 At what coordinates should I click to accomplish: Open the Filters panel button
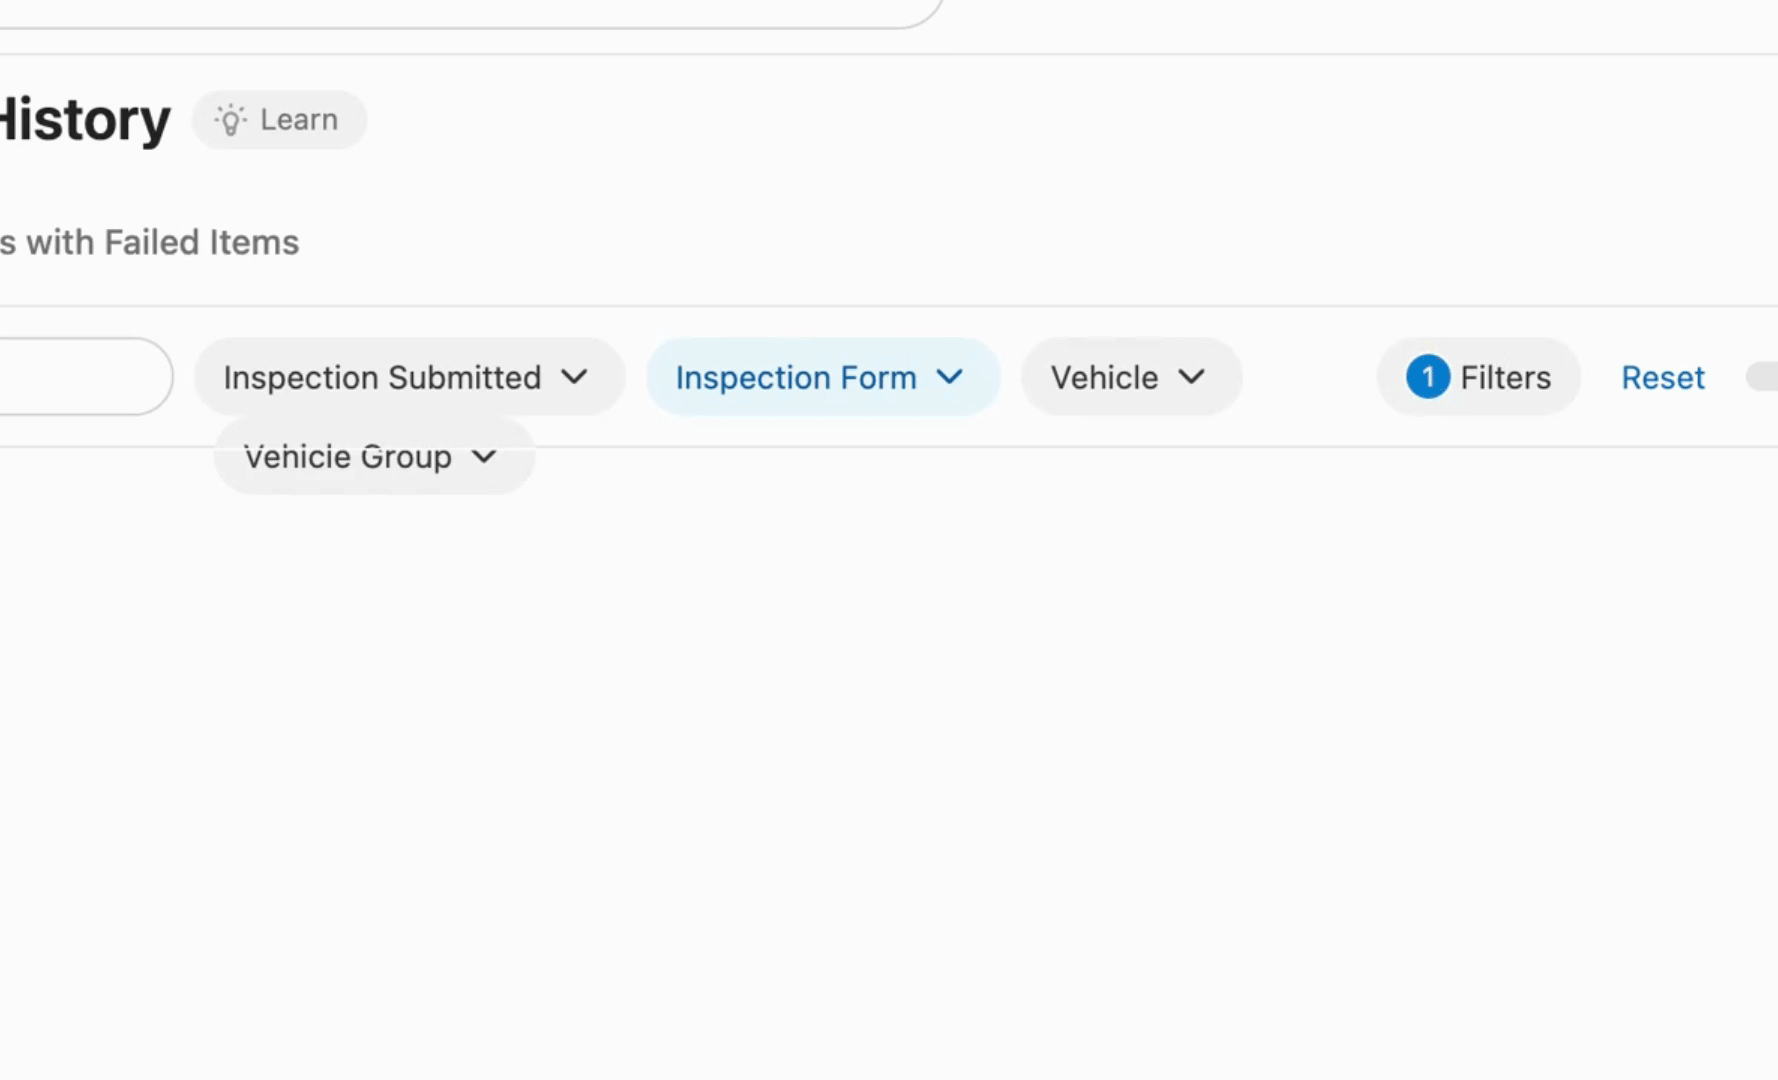1478,377
